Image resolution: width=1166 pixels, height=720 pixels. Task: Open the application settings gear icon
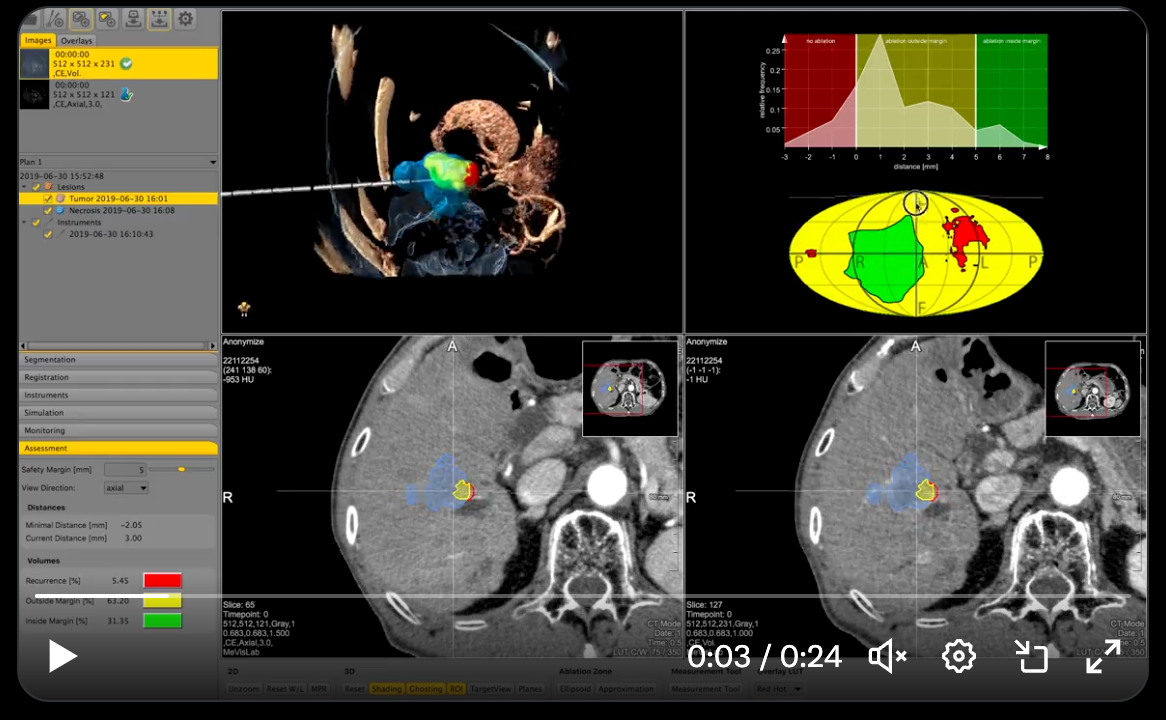[x=186, y=19]
